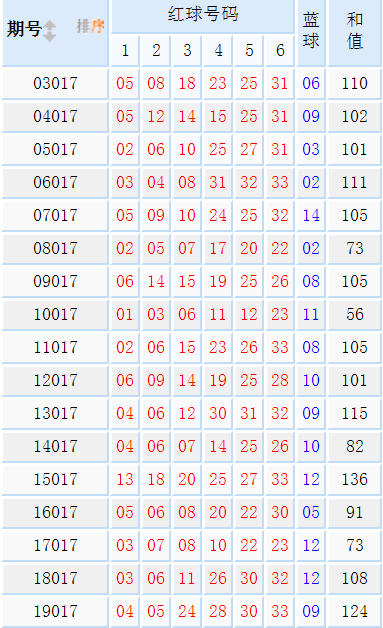
Task: Select period number 08017
Action: (55, 248)
